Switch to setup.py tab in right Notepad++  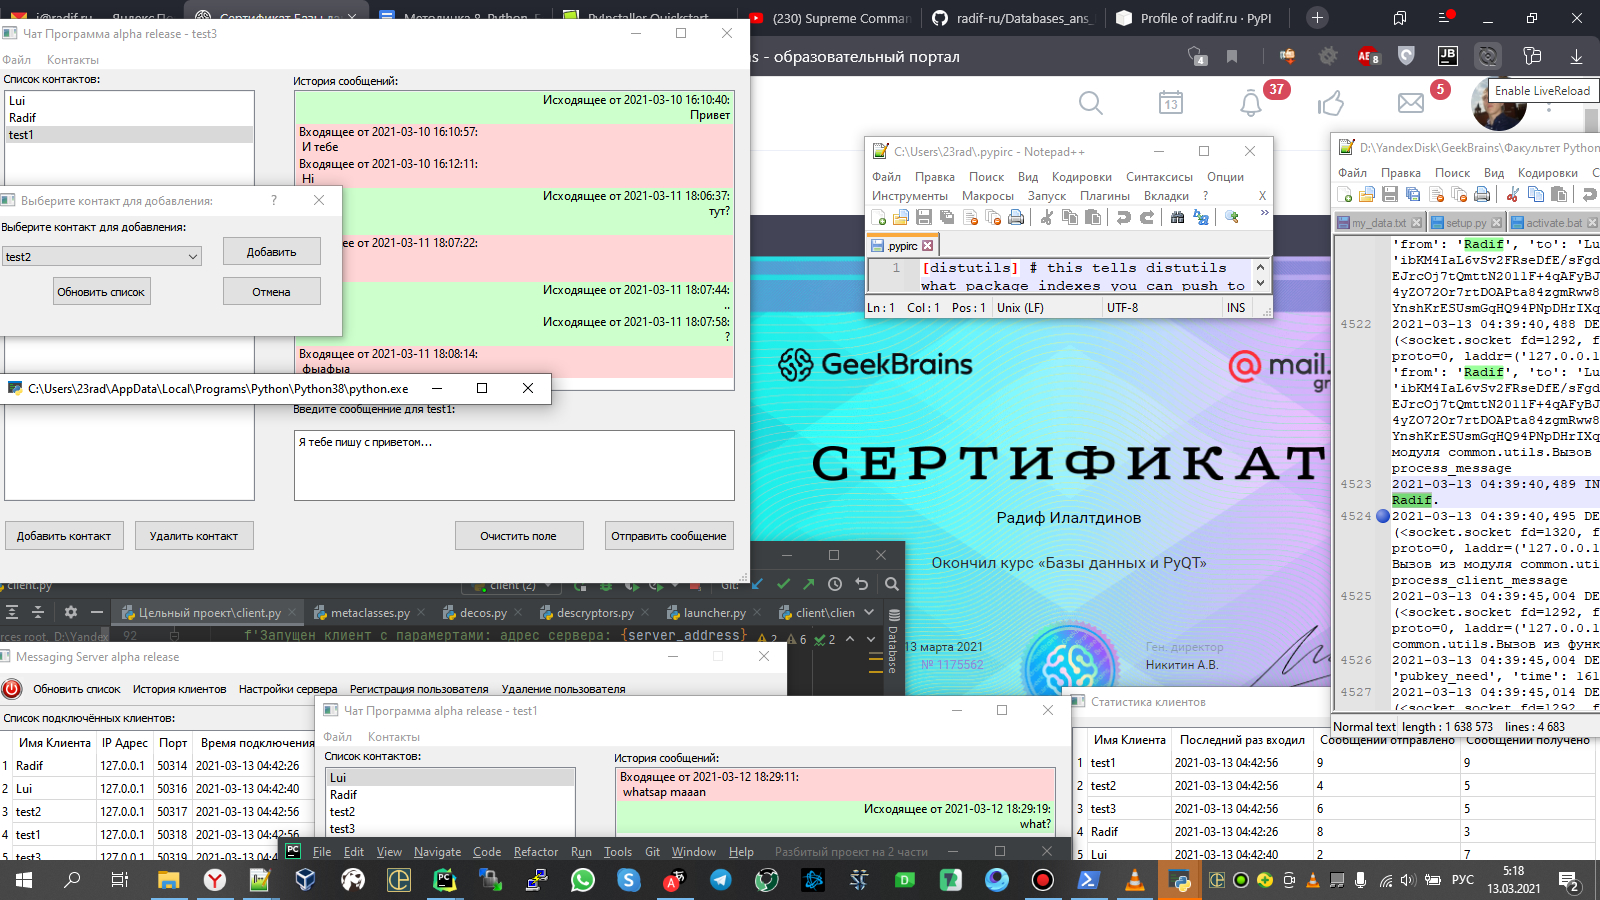point(1465,223)
